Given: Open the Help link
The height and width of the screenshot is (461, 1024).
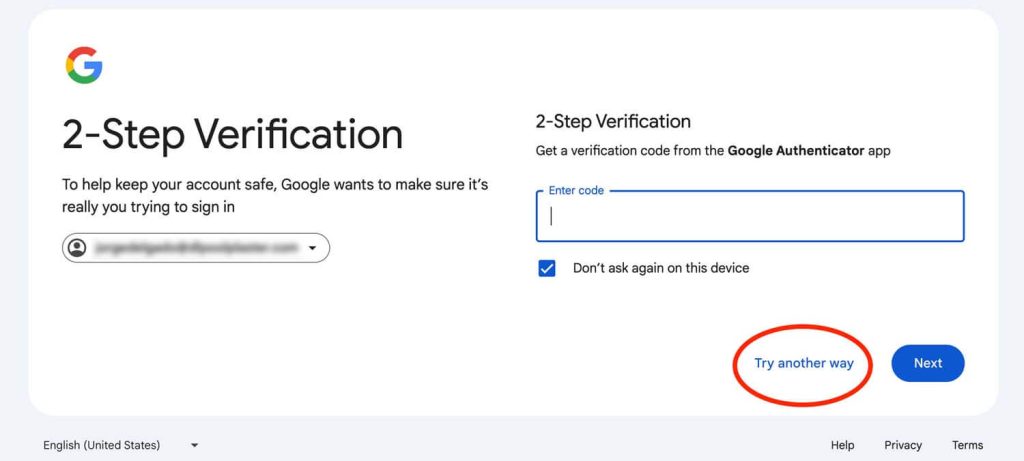Looking at the screenshot, I should coord(842,445).
